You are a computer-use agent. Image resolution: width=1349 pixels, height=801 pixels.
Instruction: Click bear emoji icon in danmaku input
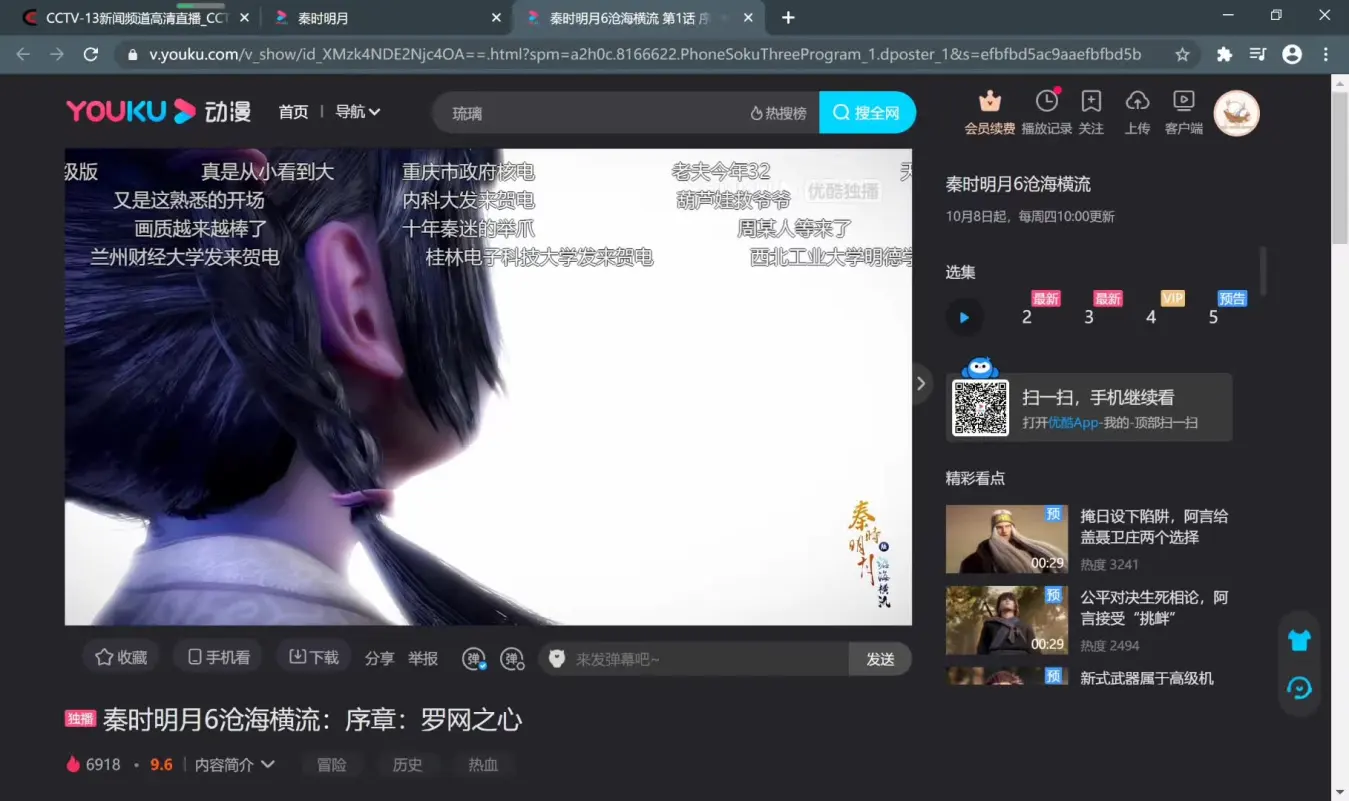[557, 659]
